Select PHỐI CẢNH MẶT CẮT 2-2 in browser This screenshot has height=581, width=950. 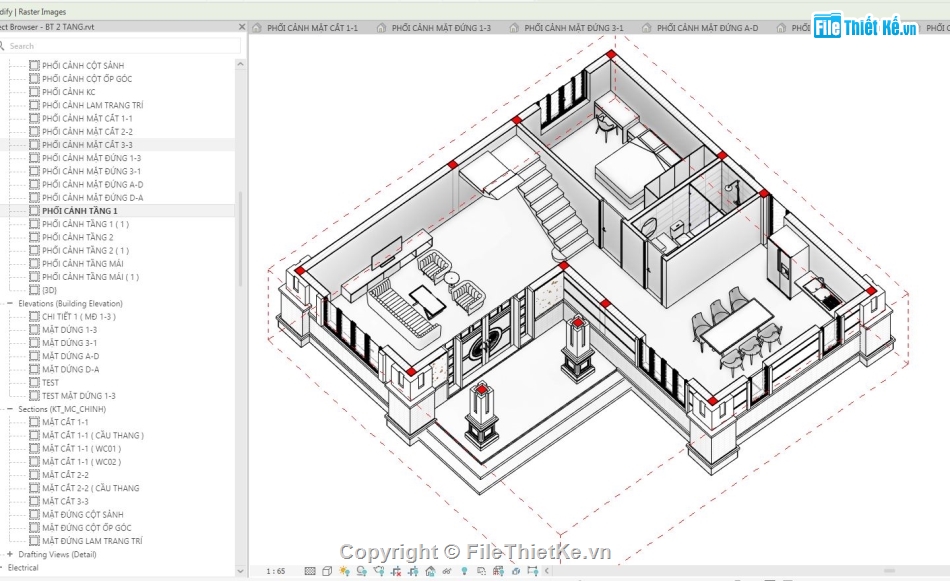pyautogui.click(x=87, y=131)
